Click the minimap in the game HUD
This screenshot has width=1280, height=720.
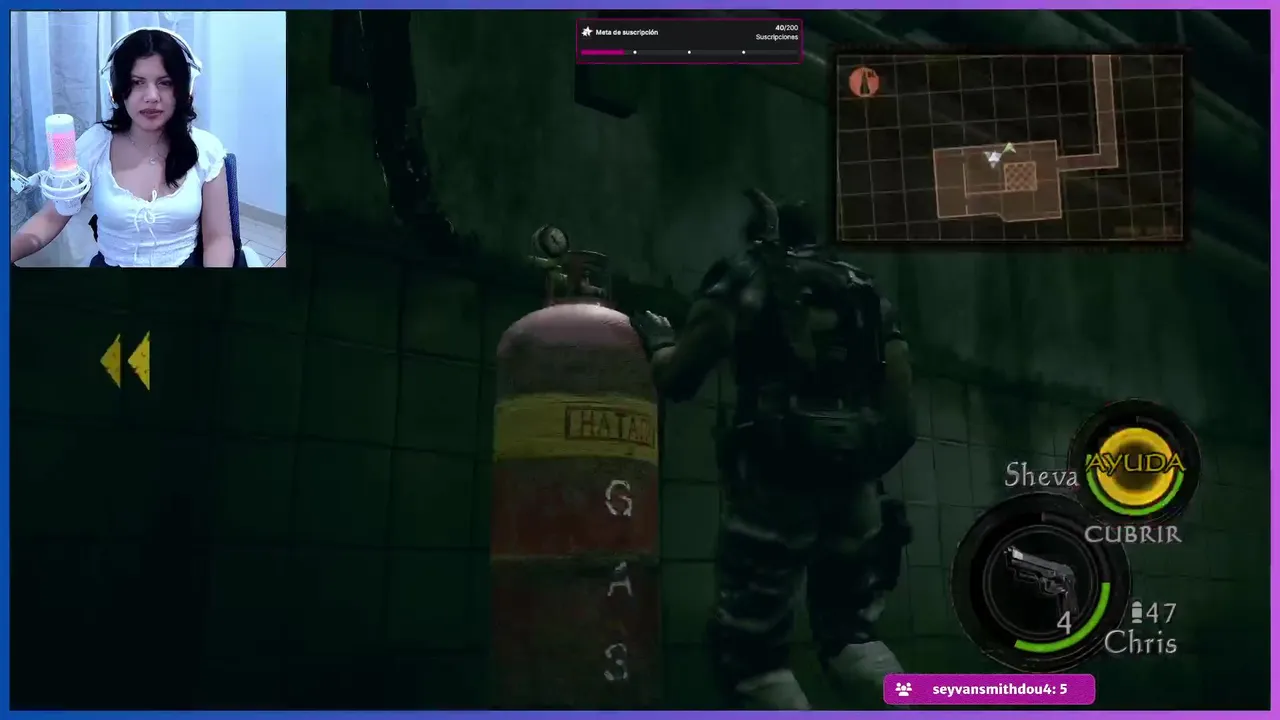tap(1010, 148)
